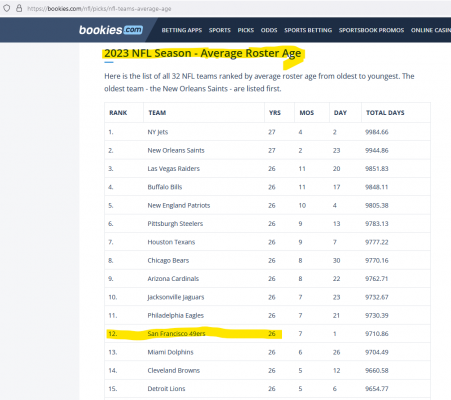Screen dimensions: 451x400
Task: Click total days value 9732.67
Action: point(377,297)
